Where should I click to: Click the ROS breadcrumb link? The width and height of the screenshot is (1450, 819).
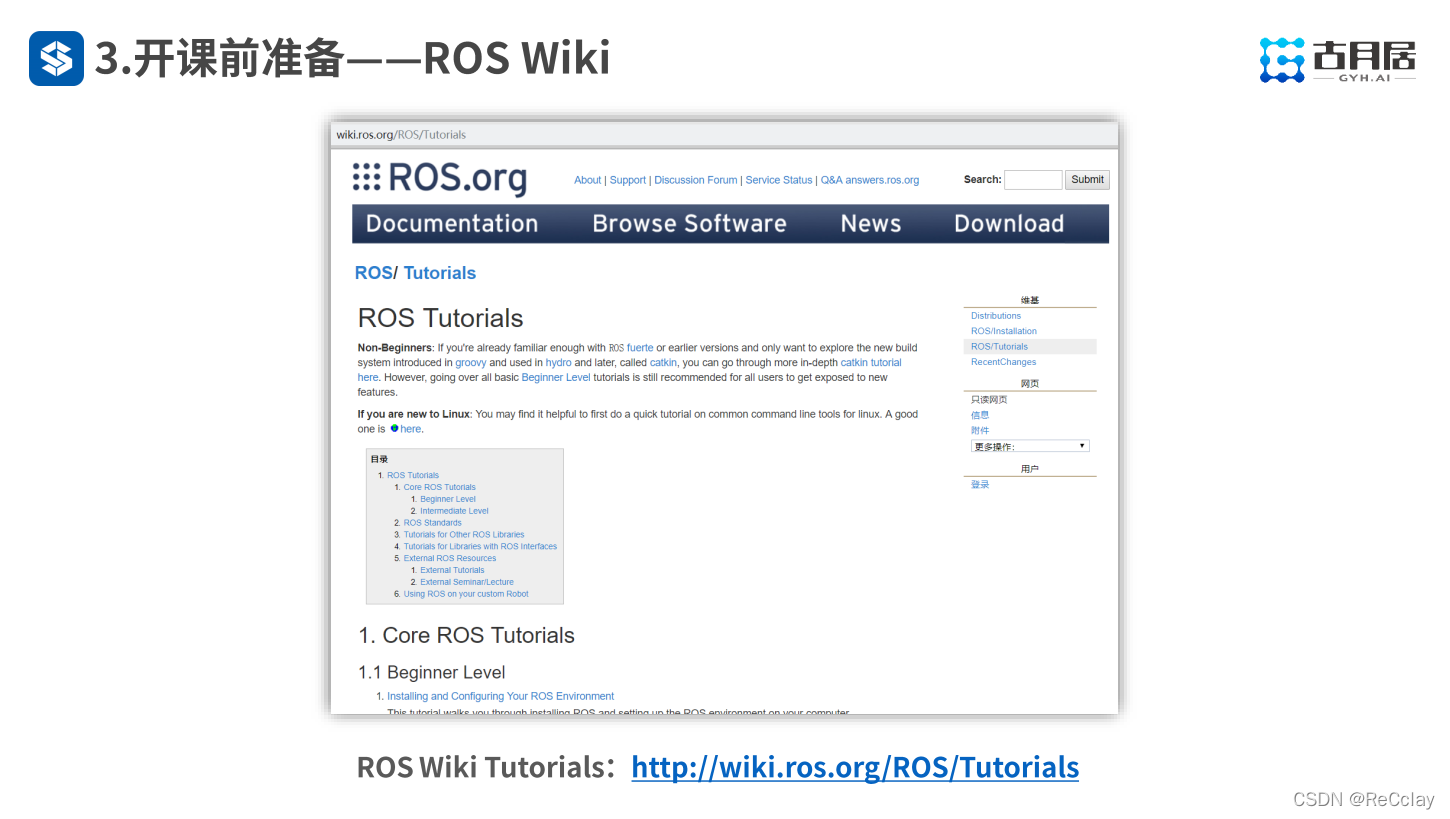[374, 273]
